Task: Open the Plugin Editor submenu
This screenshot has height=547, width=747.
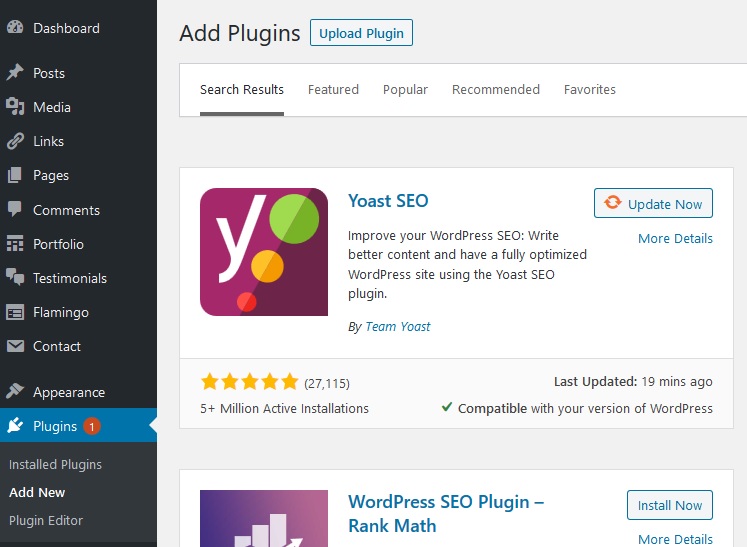Action: pos(46,520)
